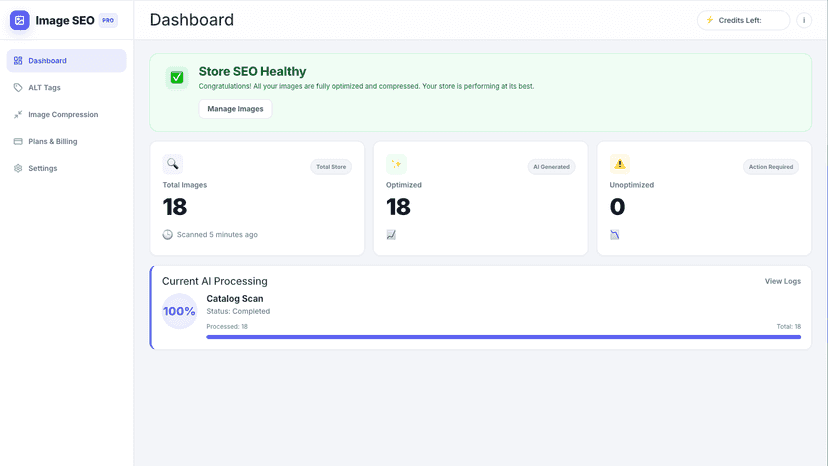Viewport: 828px width, 466px height.
Task: Click the Store SEO Healthy heading
Action: [252, 71]
